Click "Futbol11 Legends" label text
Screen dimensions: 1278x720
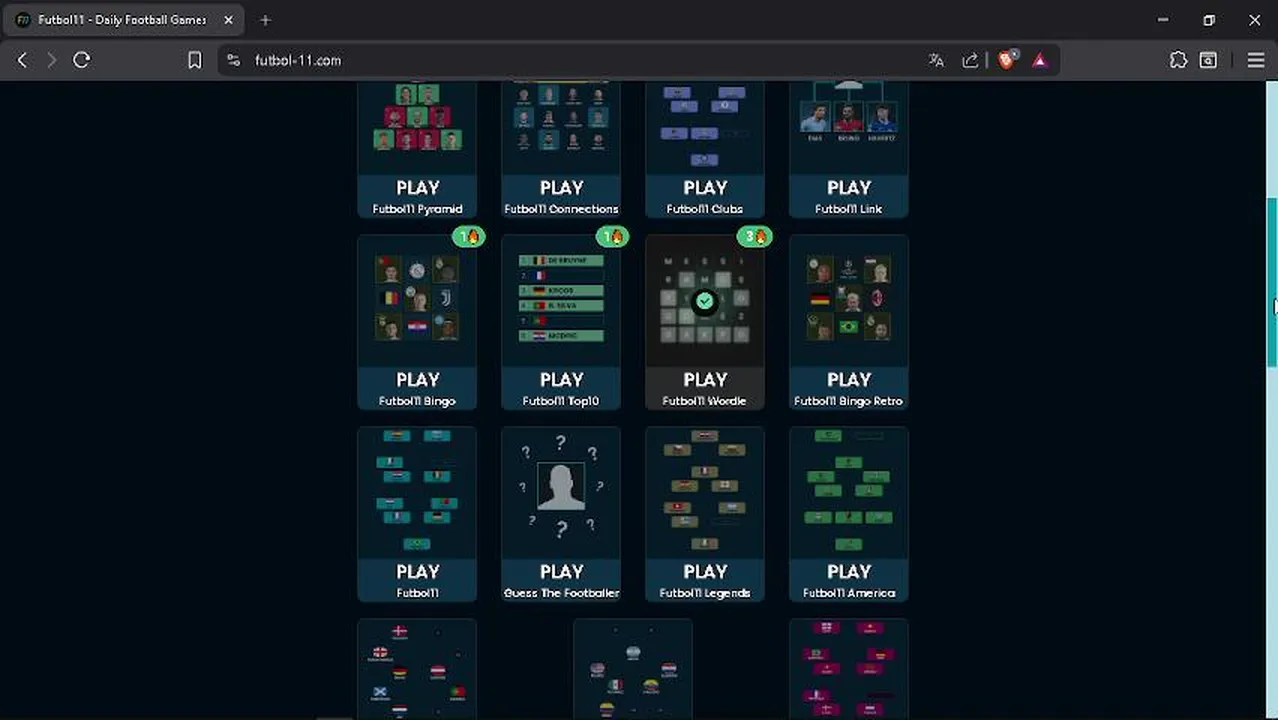[705, 593]
